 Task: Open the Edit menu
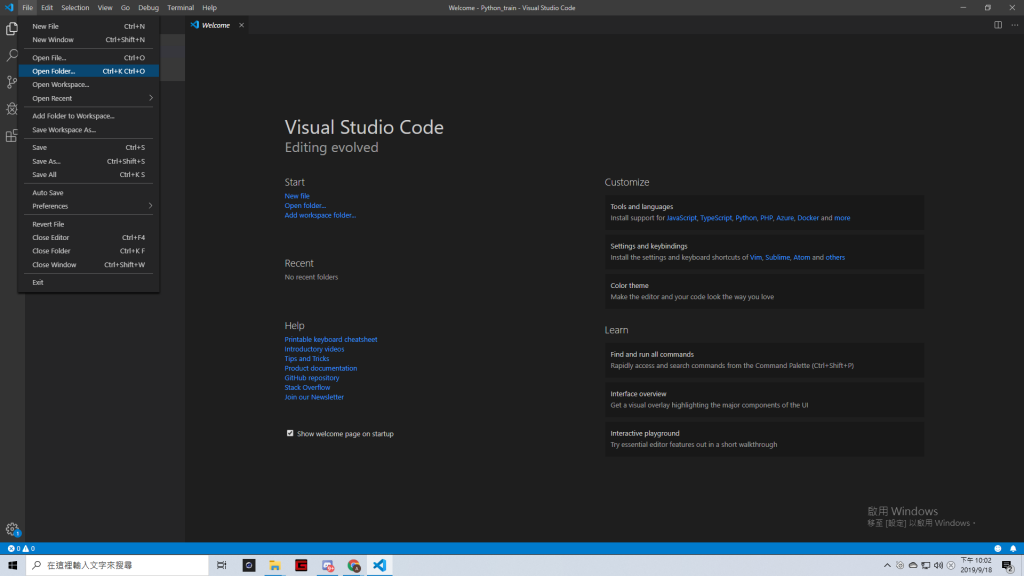(x=47, y=8)
